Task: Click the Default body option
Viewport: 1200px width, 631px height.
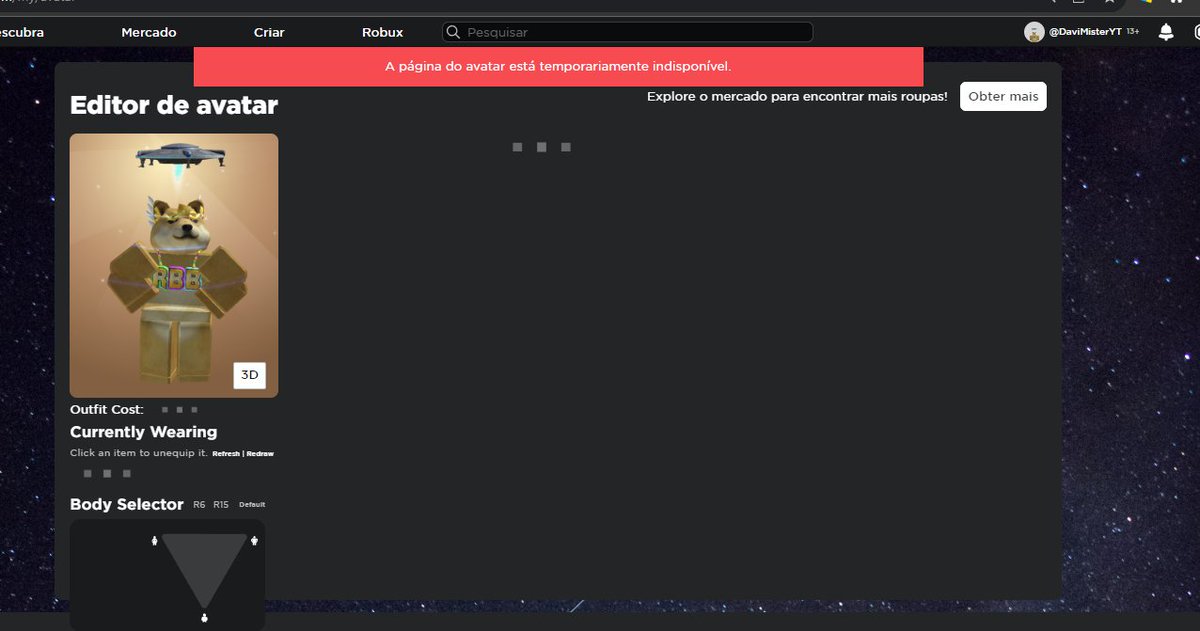Action: [x=252, y=505]
